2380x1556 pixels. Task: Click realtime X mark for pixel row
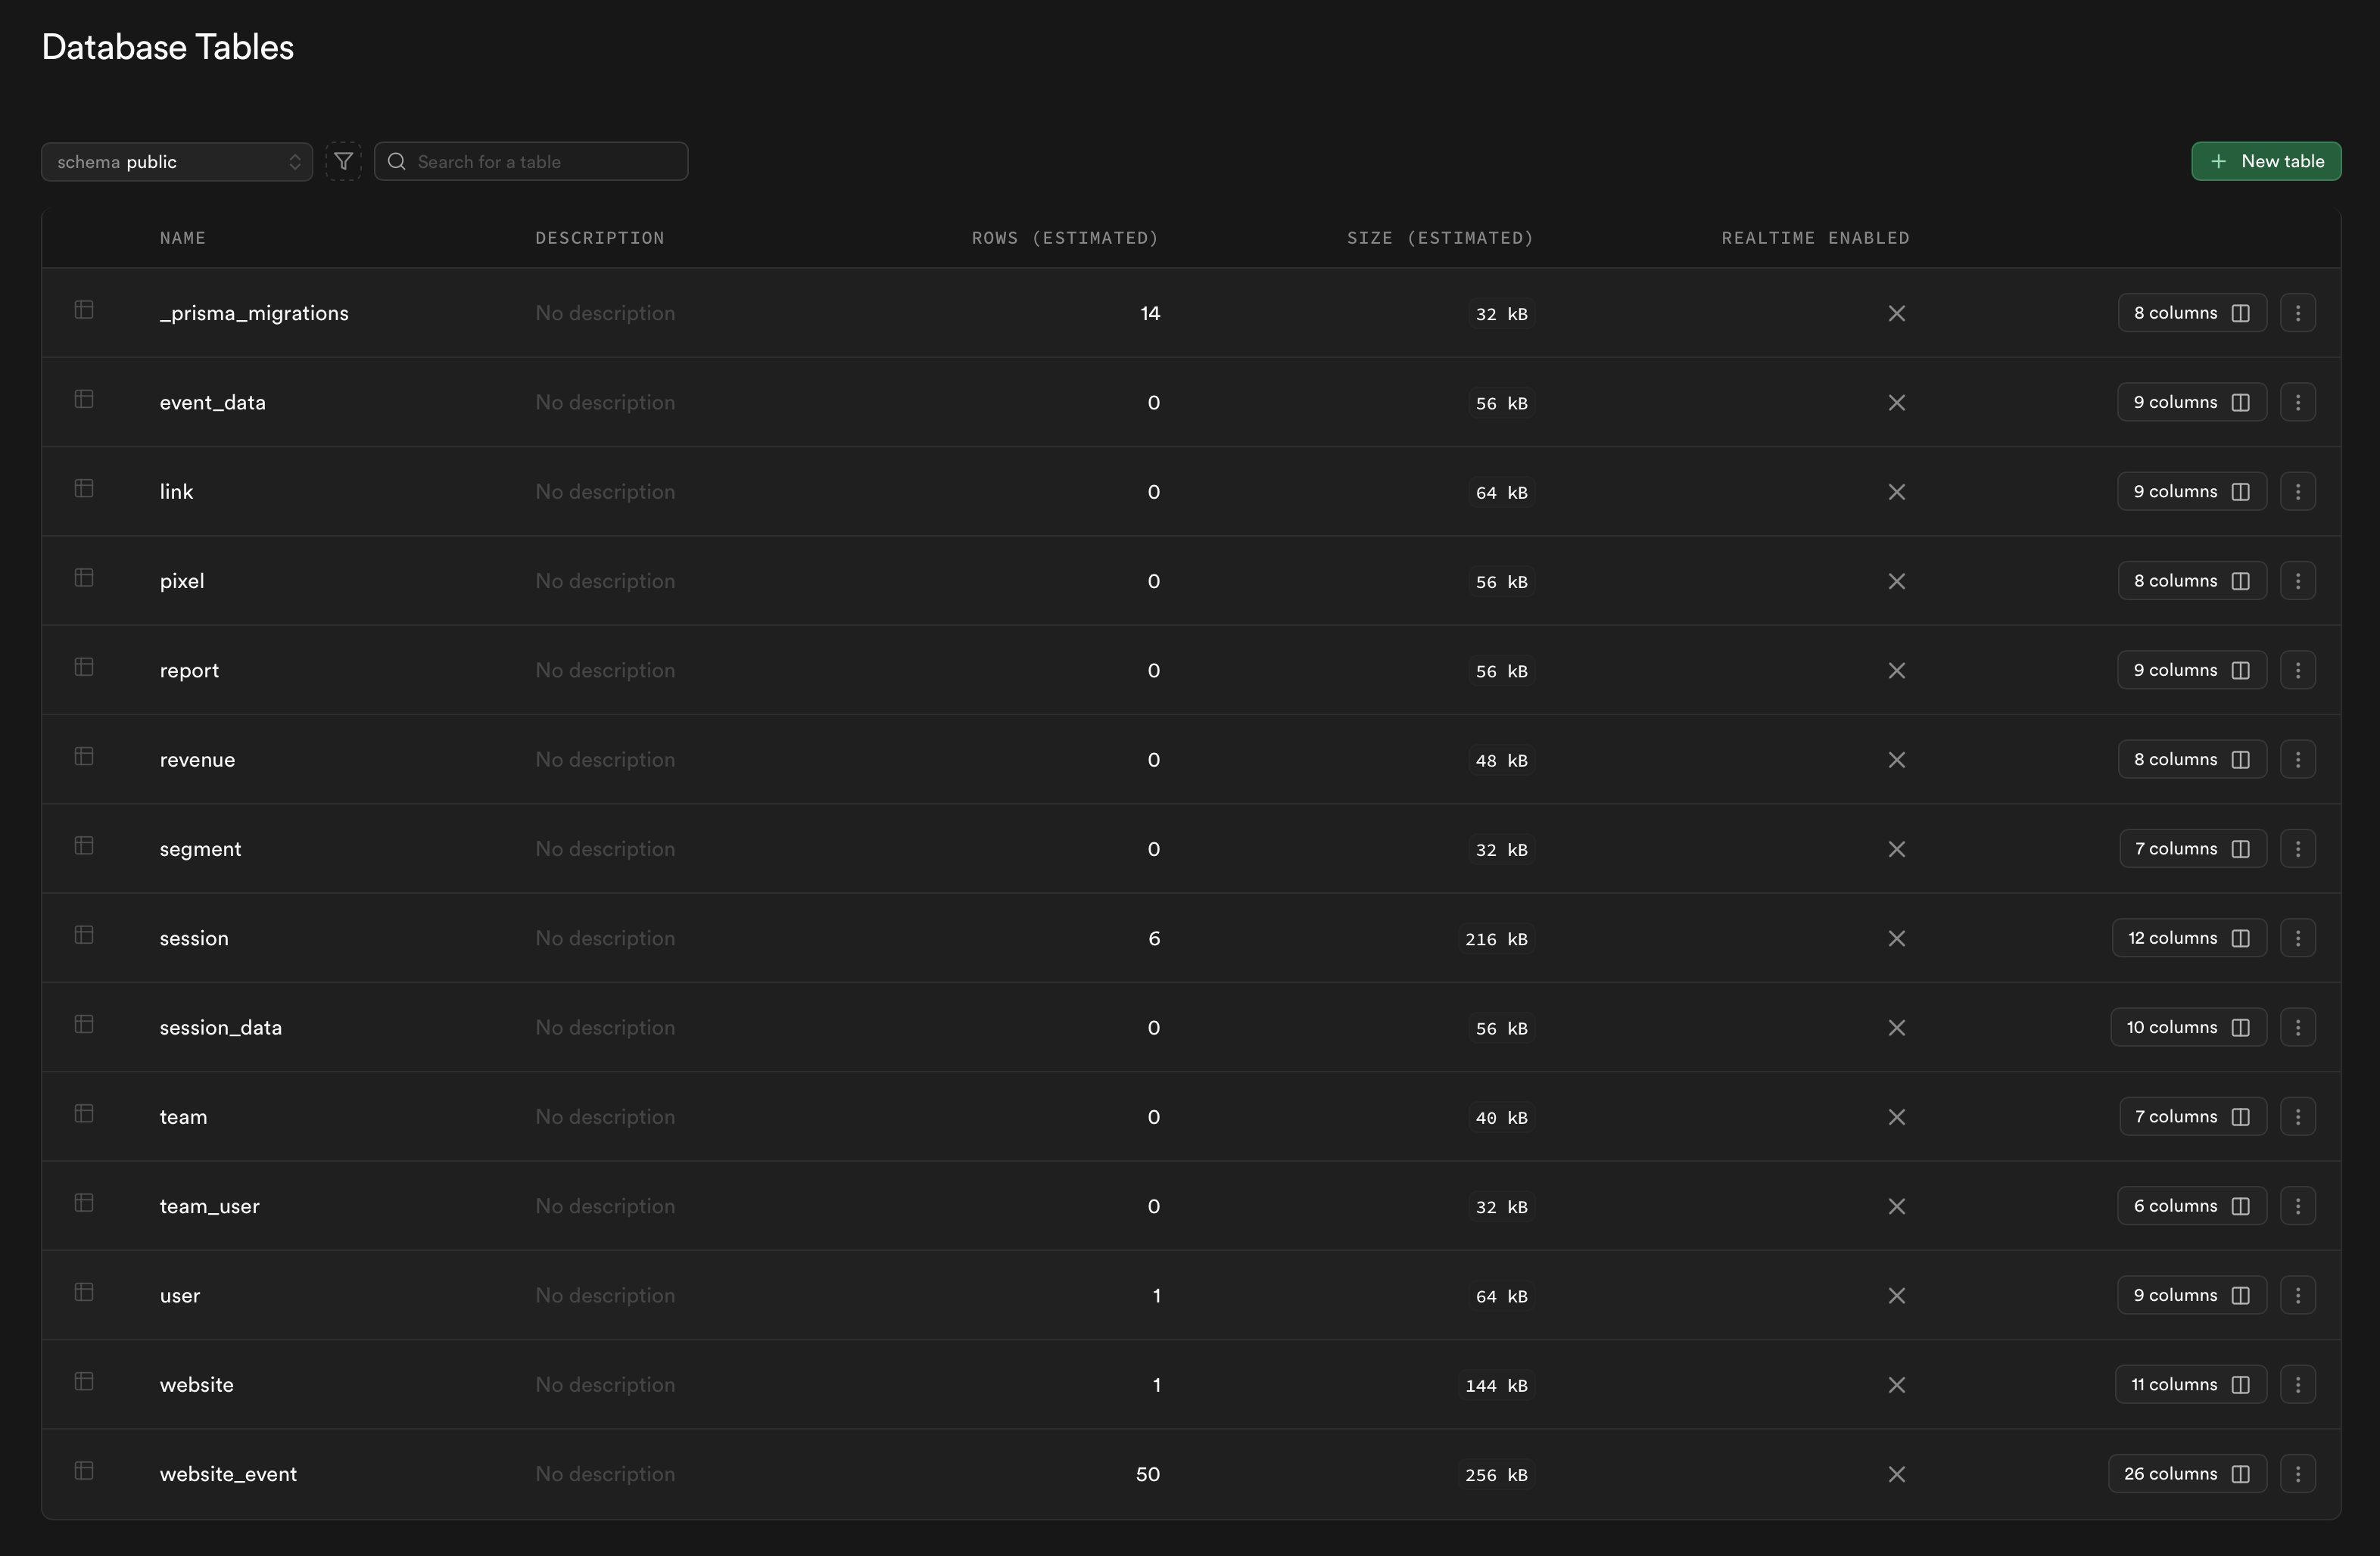click(x=1896, y=581)
